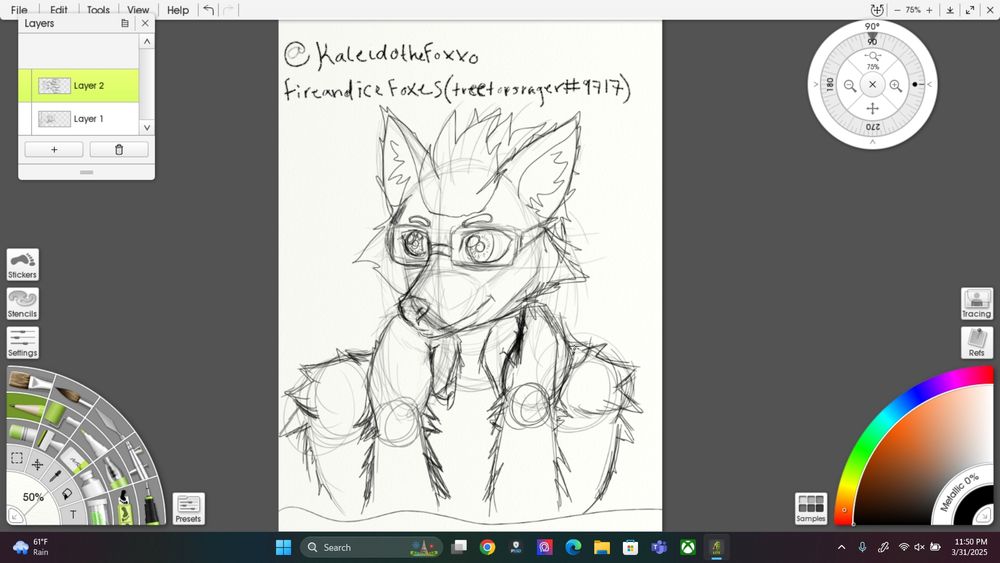Click the taskbar Search box
Screen dimensions: 1000x563
point(371,547)
